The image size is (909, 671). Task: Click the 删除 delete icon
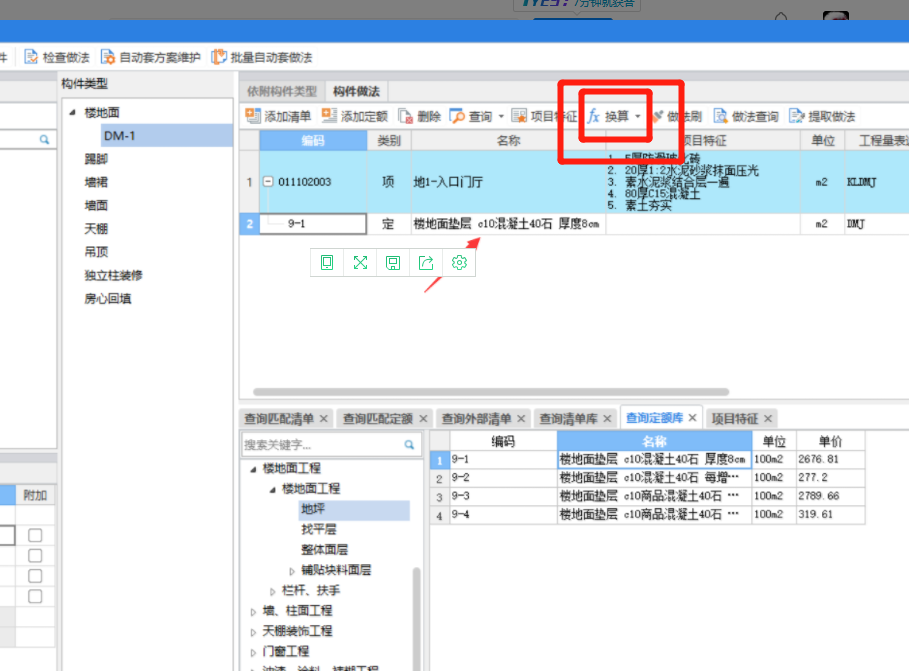click(x=405, y=116)
